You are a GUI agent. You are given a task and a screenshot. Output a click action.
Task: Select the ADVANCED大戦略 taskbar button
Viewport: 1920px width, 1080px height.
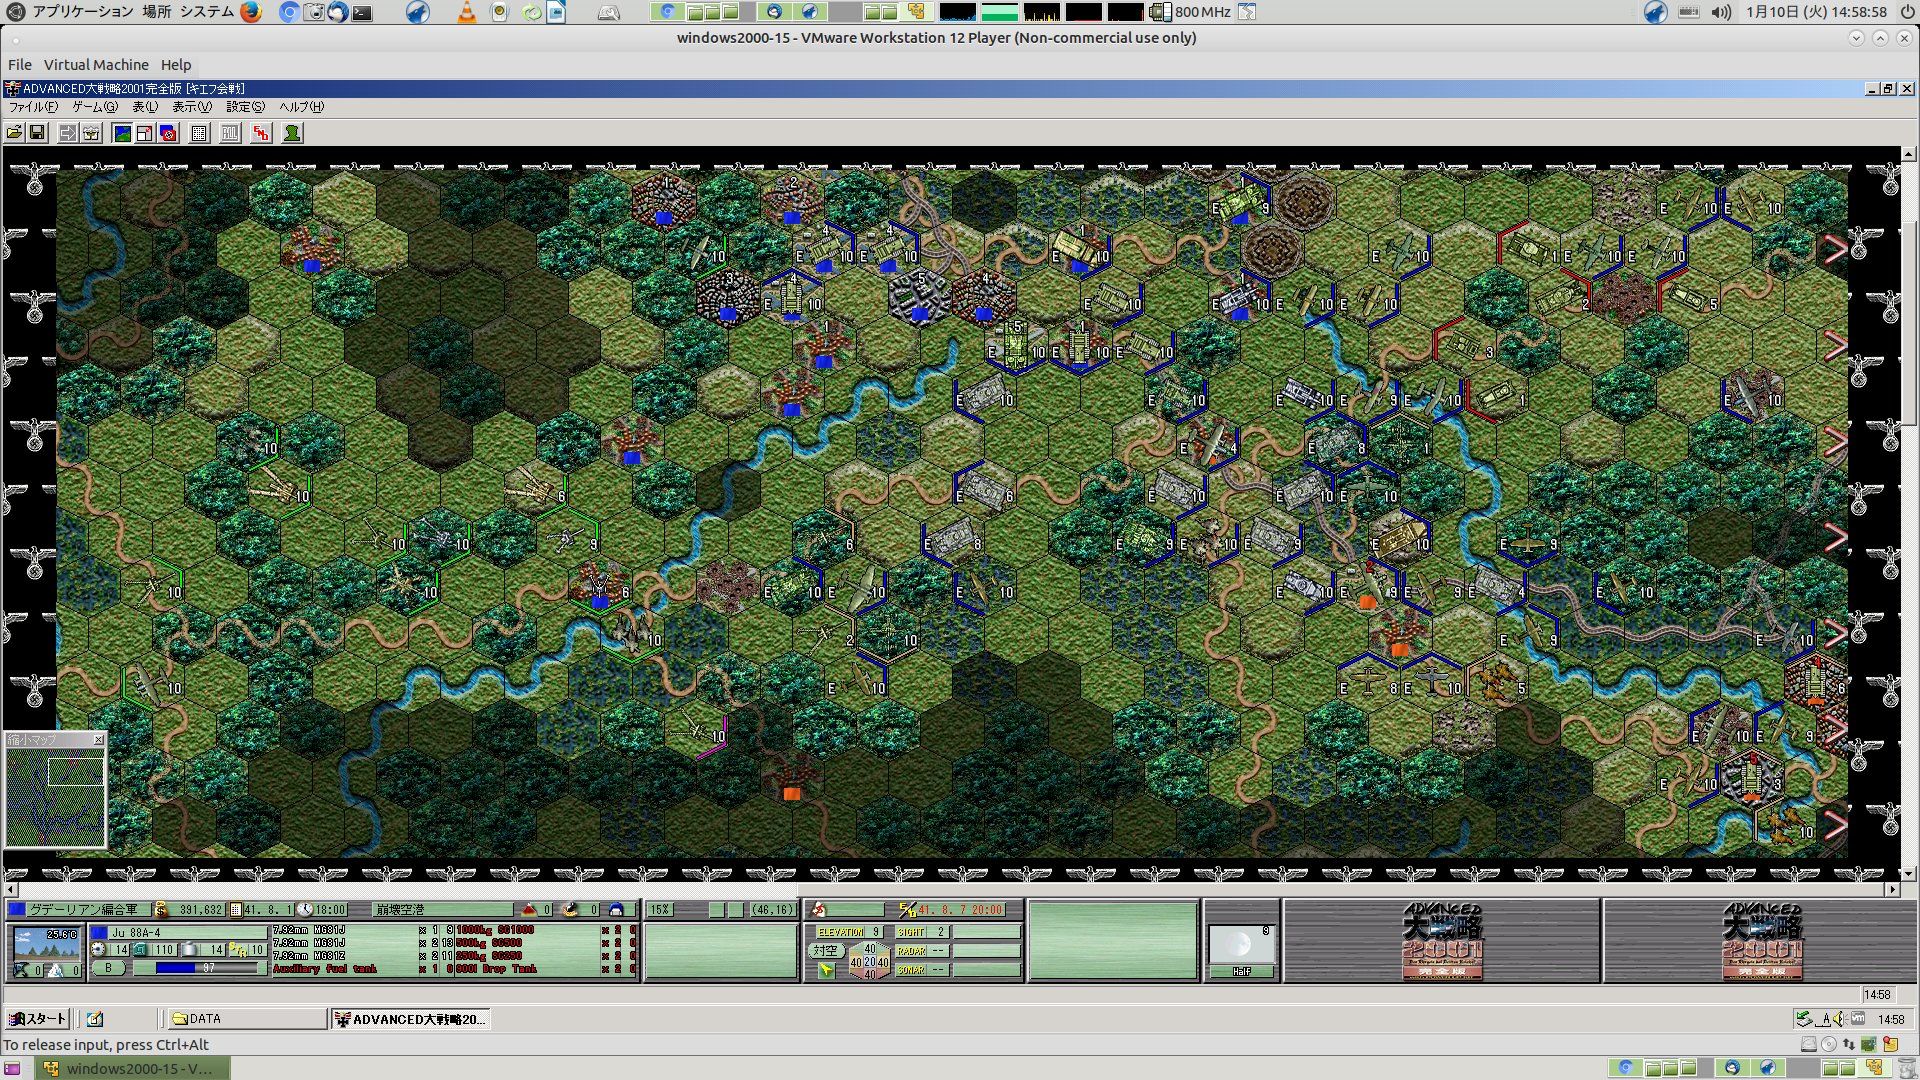410,1019
